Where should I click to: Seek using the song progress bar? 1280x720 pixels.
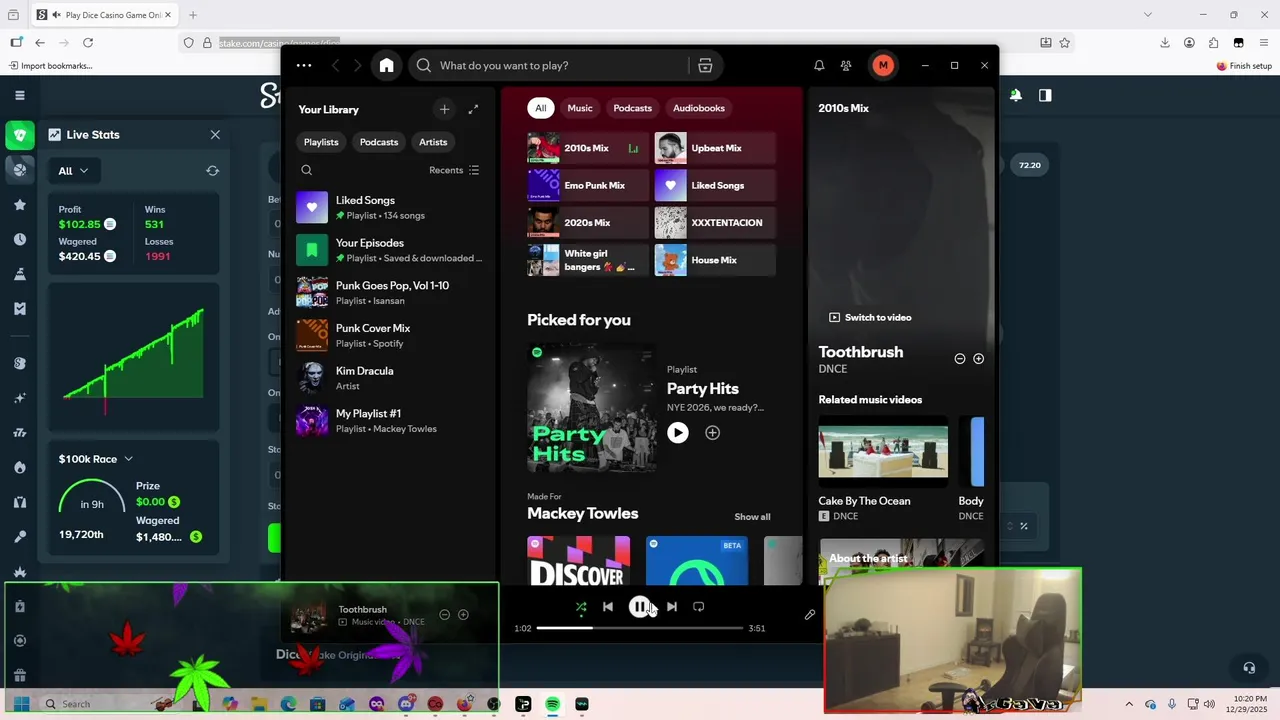click(x=640, y=628)
